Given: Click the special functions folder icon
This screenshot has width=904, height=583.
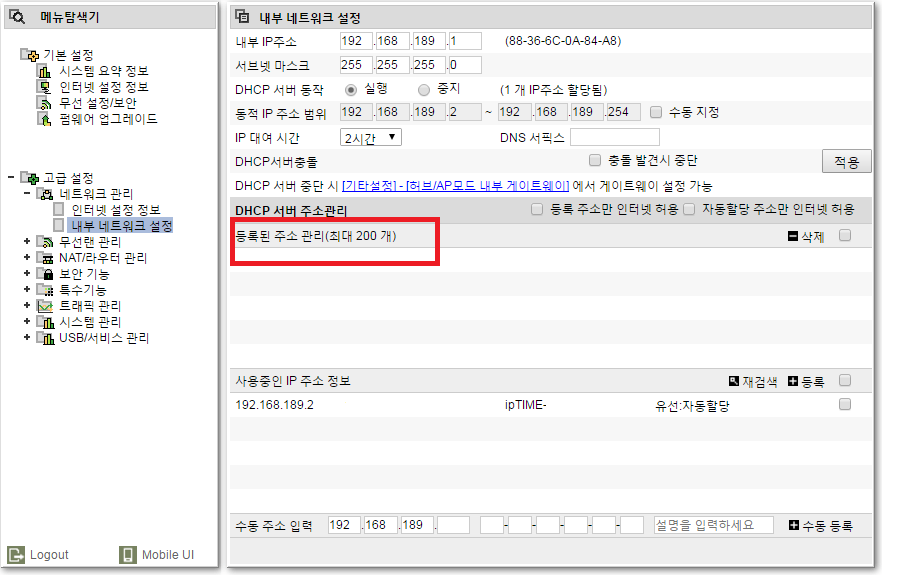Looking at the screenshot, I should (45, 289).
